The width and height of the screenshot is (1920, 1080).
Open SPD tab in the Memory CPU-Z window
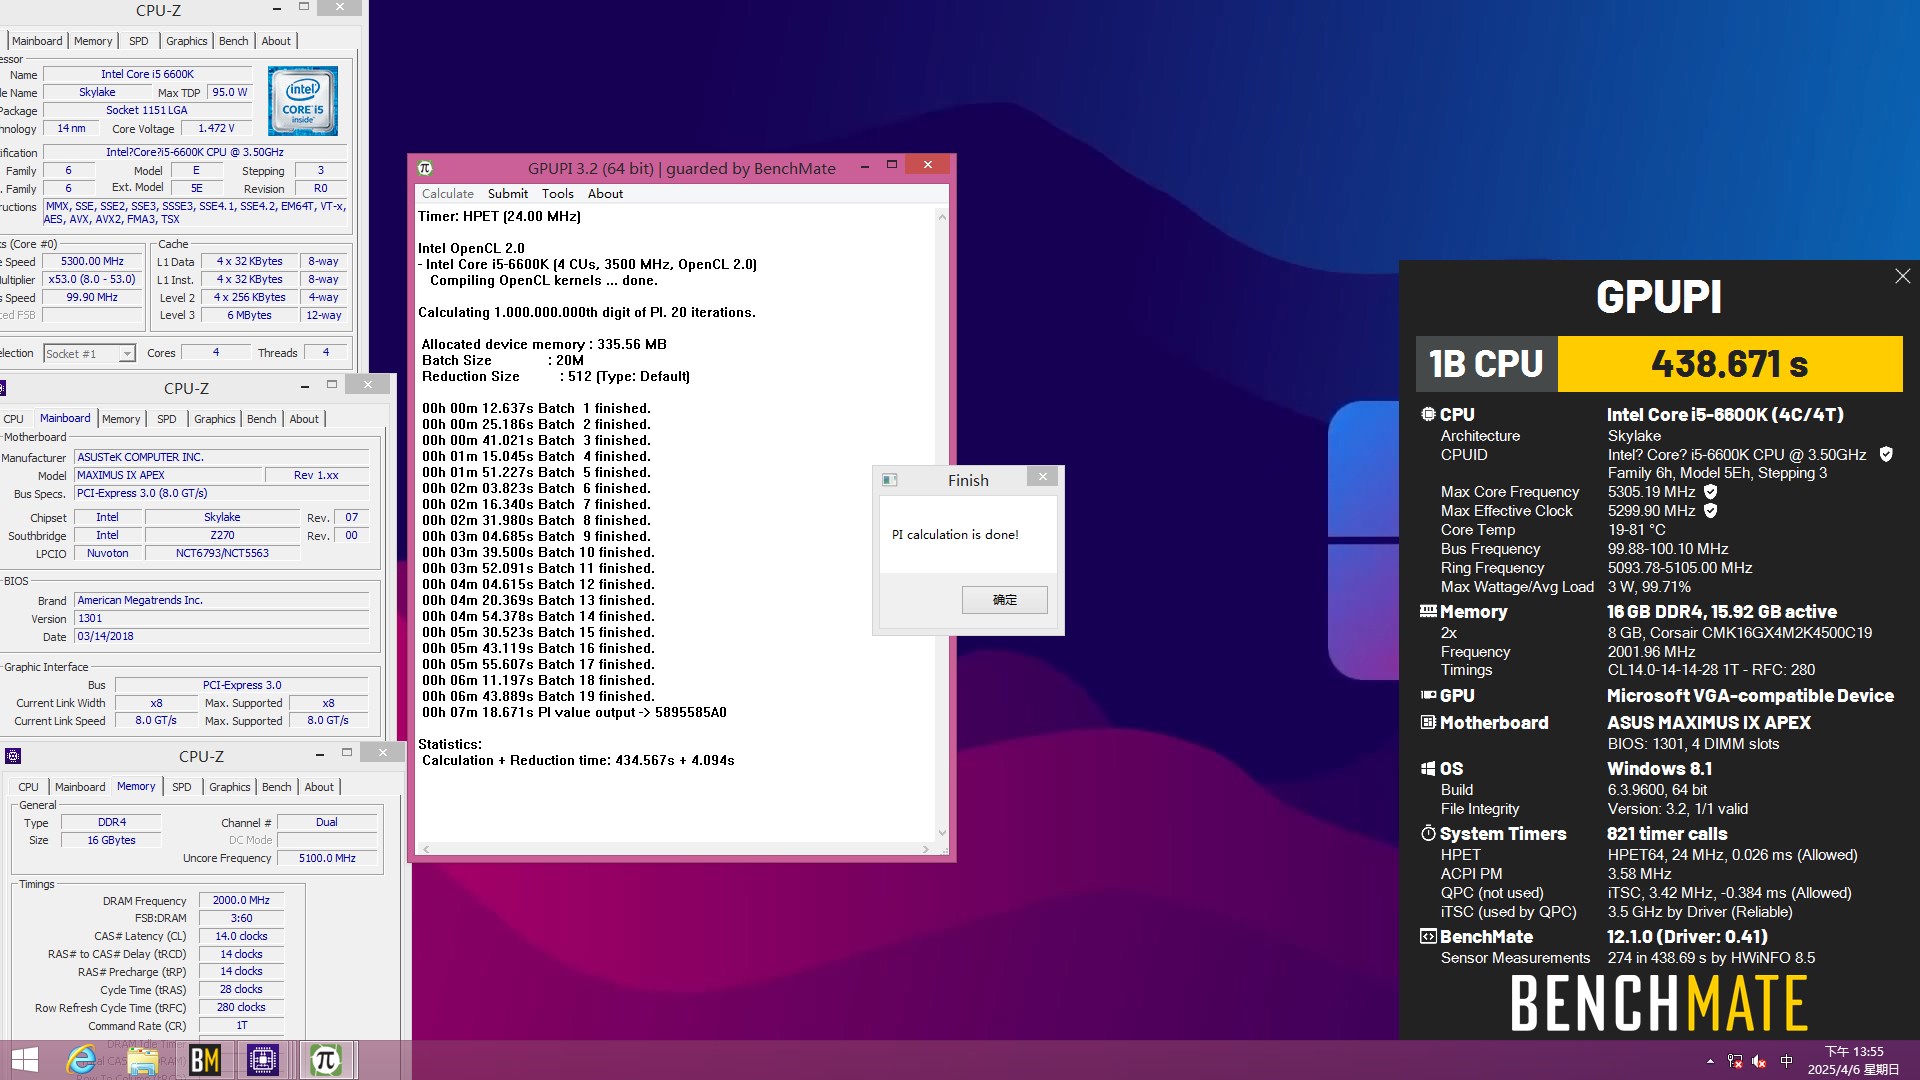[x=182, y=787]
